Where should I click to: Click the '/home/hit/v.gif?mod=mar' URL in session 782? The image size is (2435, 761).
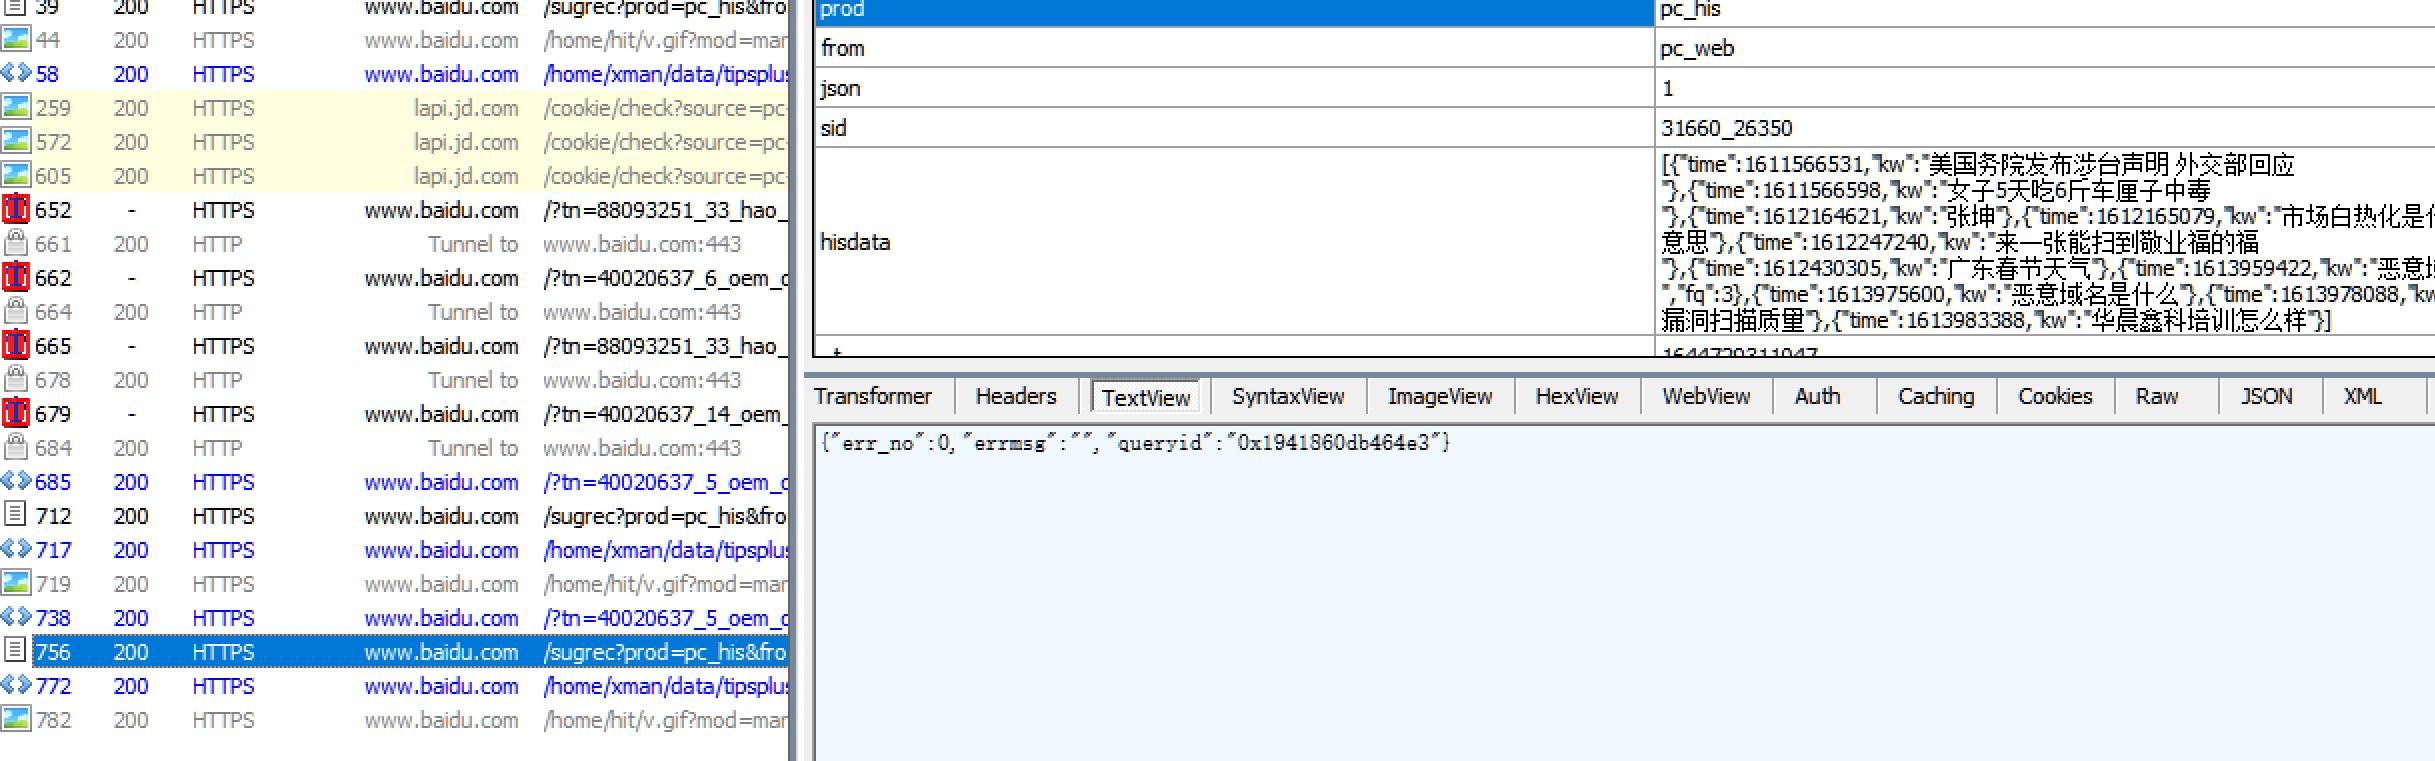[x=666, y=720]
